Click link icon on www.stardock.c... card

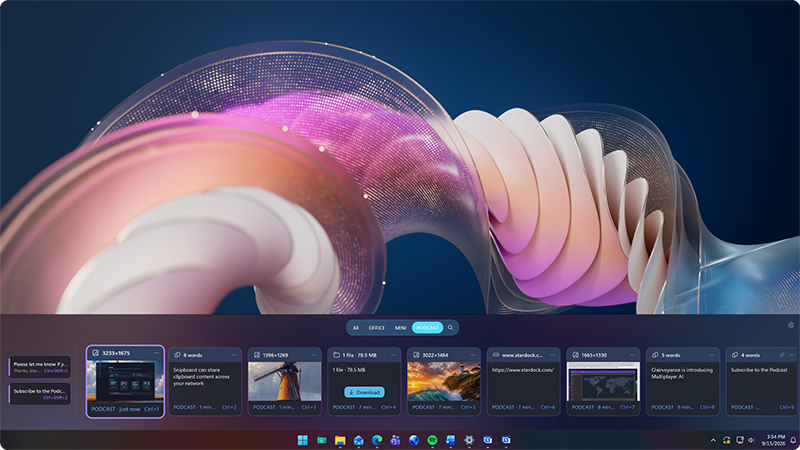pyautogui.click(x=495, y=355)
